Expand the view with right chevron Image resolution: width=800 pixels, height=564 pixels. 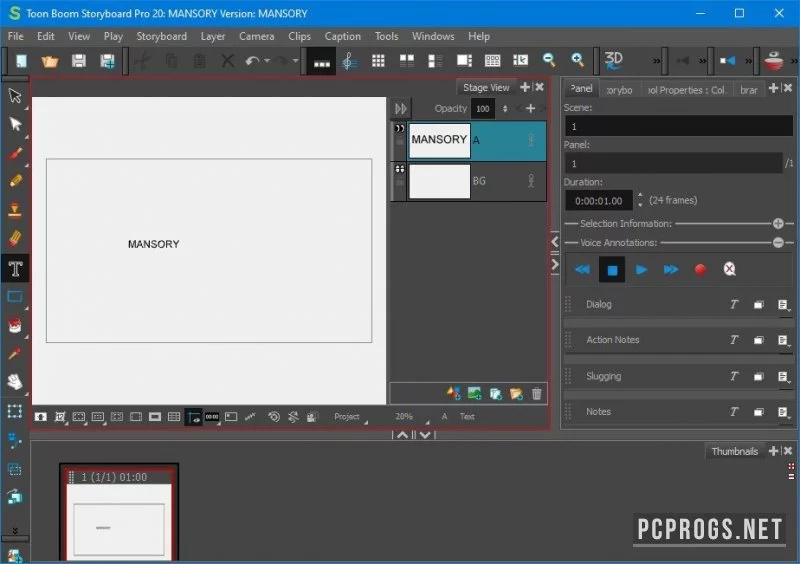pos(555,264)
